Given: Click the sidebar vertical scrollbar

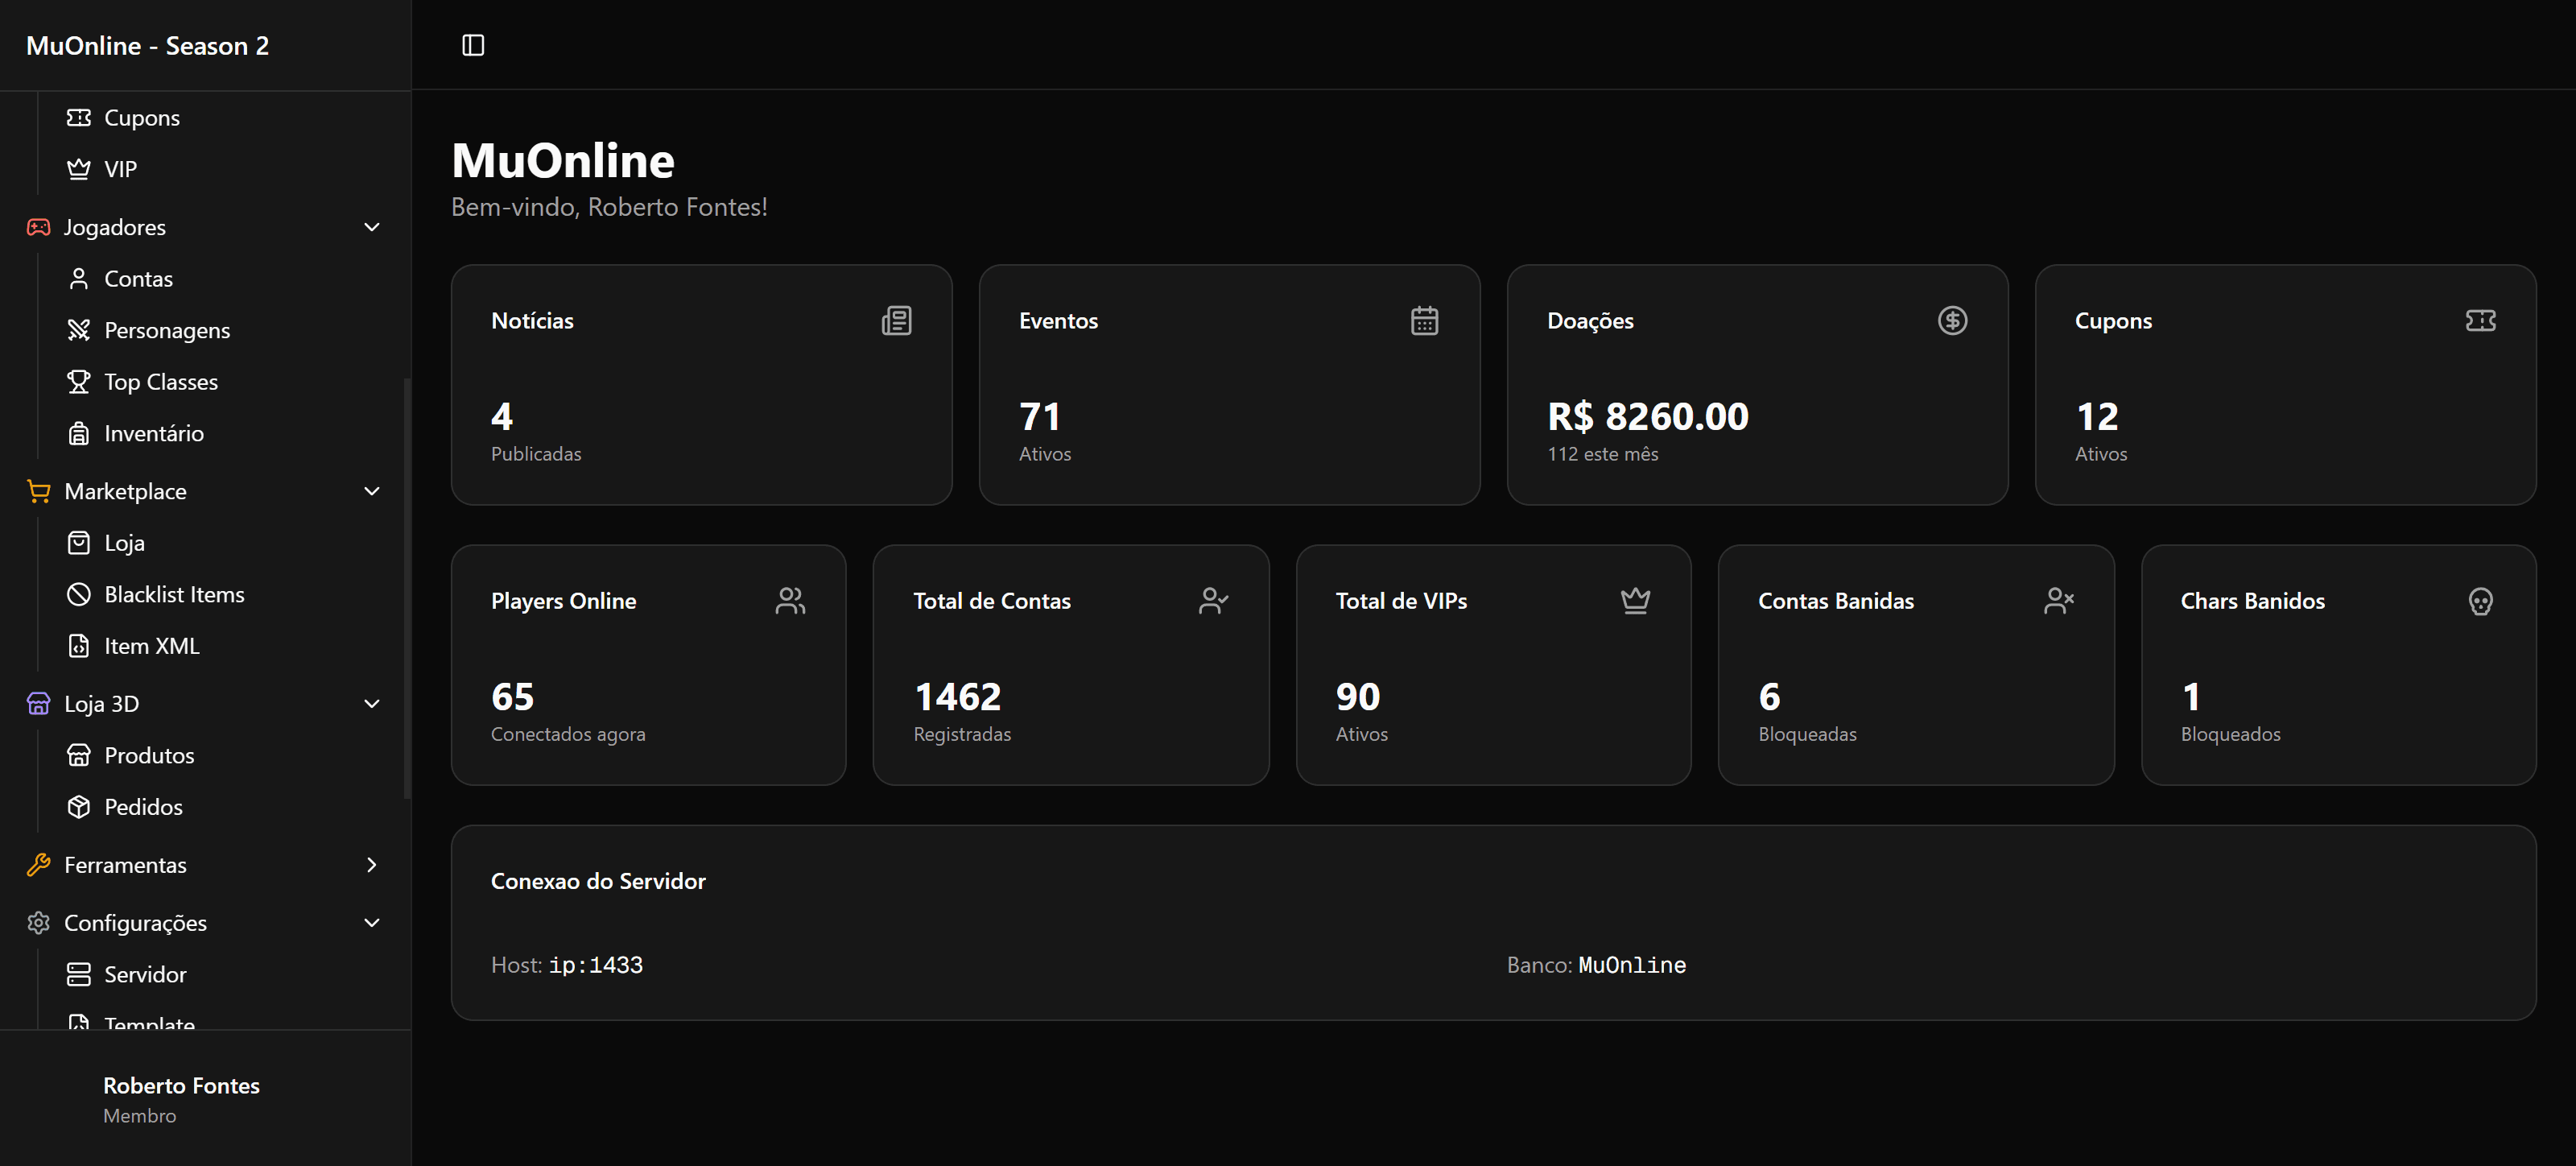Looking at the screenshot, I should pos(406,588).
